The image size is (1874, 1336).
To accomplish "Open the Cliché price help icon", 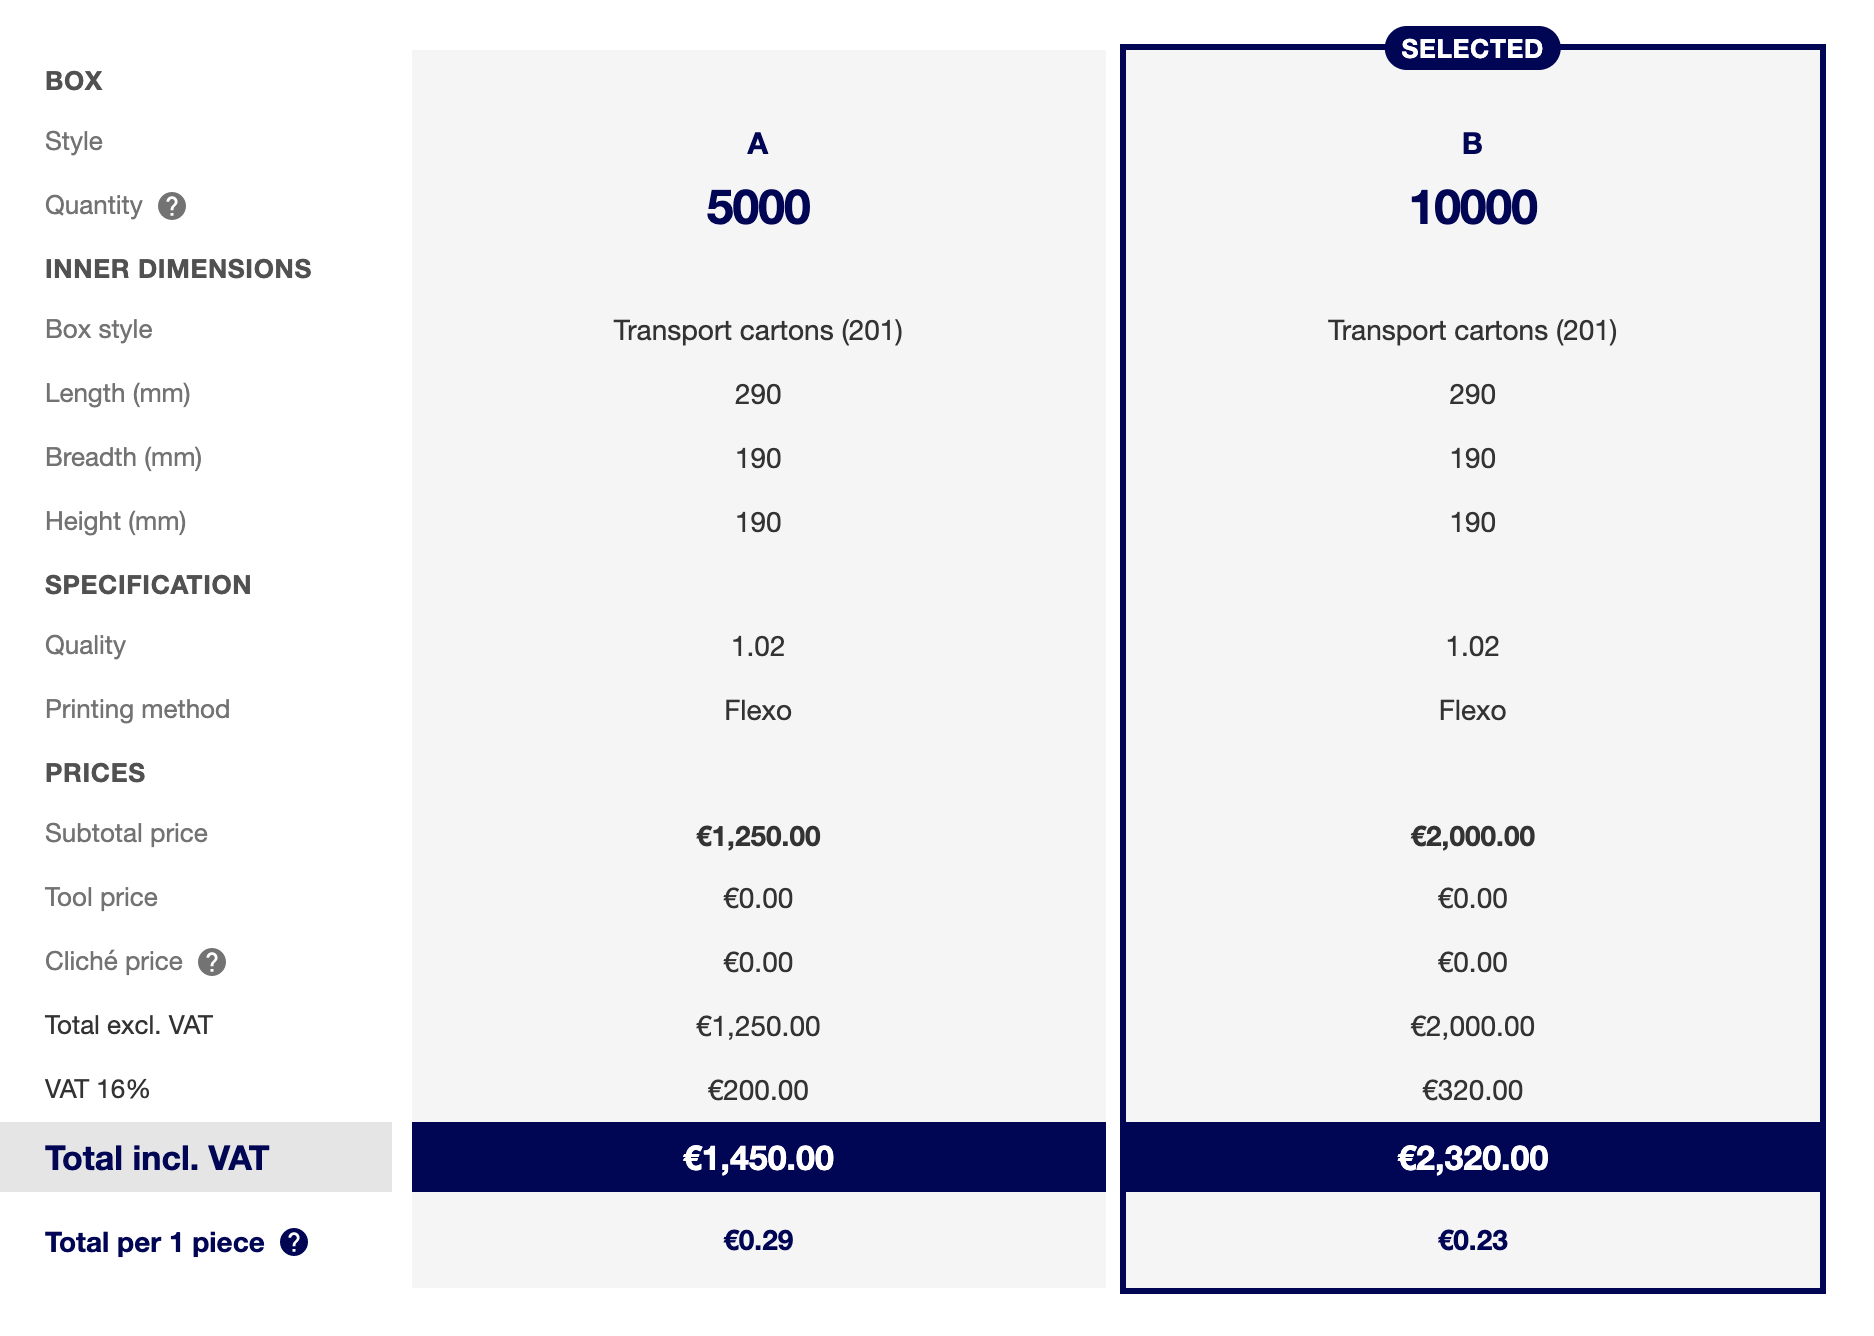I will 212,962.
